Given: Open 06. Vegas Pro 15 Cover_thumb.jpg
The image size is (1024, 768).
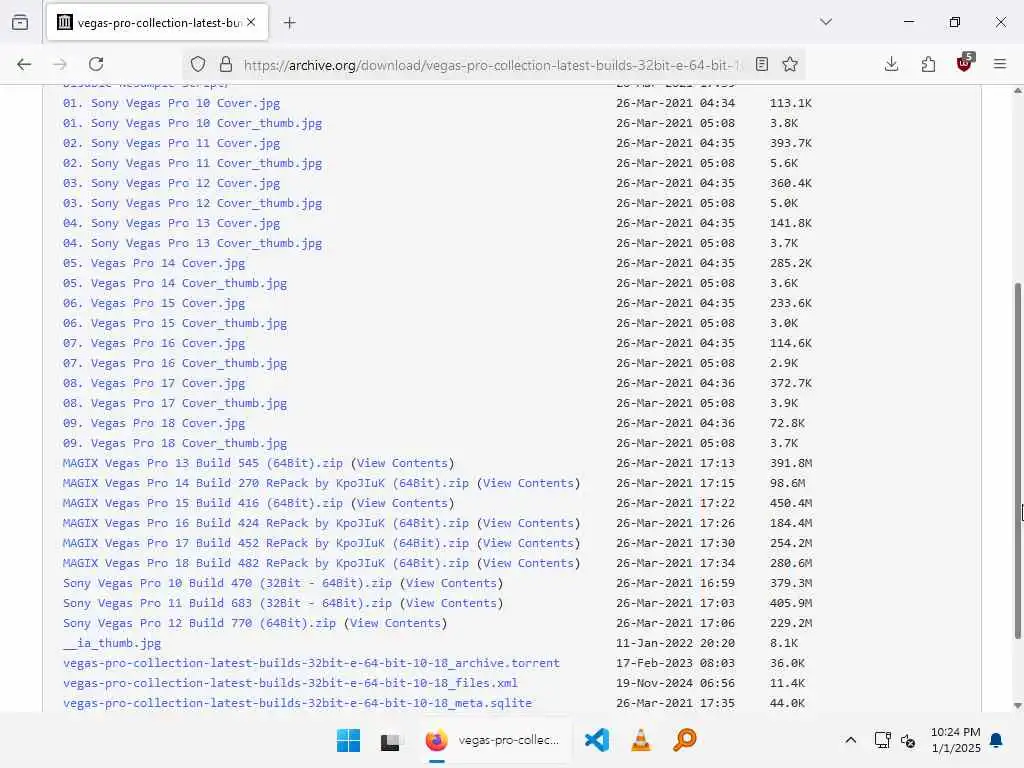Looking at the screenshot, I should pos(174,323).
